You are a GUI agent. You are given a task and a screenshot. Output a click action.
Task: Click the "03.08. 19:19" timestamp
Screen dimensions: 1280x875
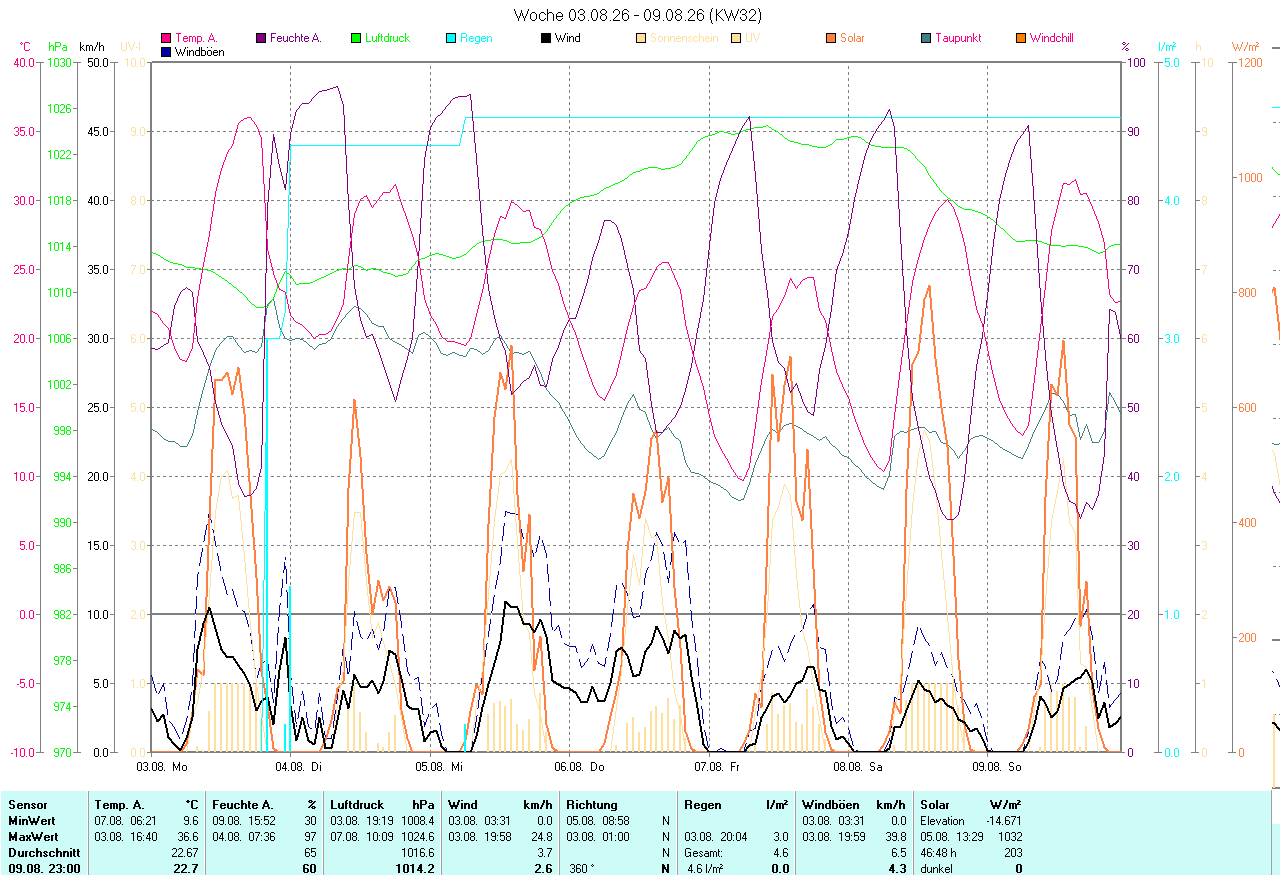[x=361, y=821]
